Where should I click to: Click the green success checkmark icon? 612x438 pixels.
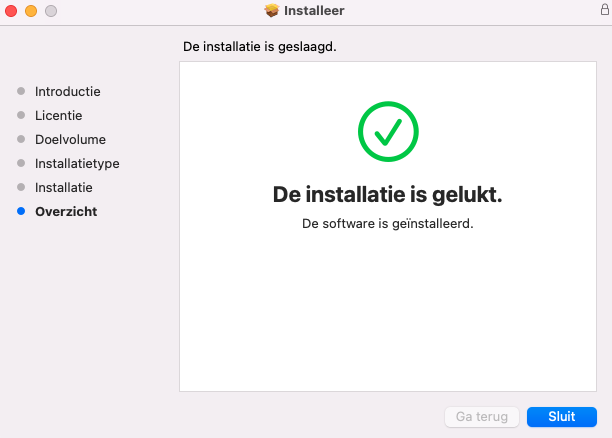[x=388, y=132]
